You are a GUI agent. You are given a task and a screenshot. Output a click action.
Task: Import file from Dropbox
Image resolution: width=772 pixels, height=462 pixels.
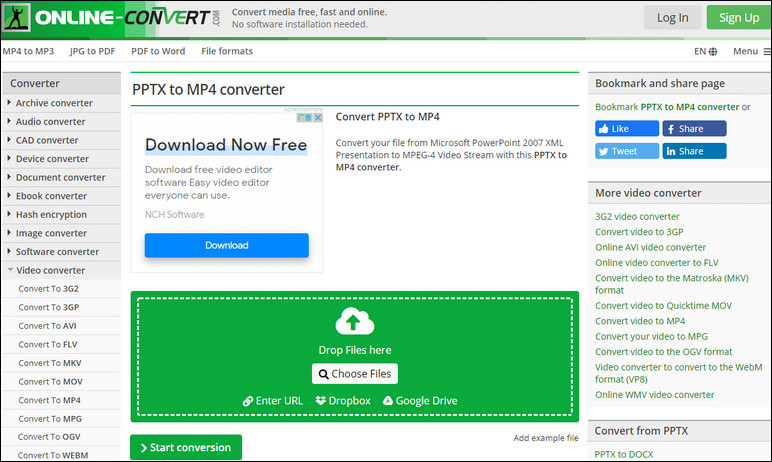343,401
